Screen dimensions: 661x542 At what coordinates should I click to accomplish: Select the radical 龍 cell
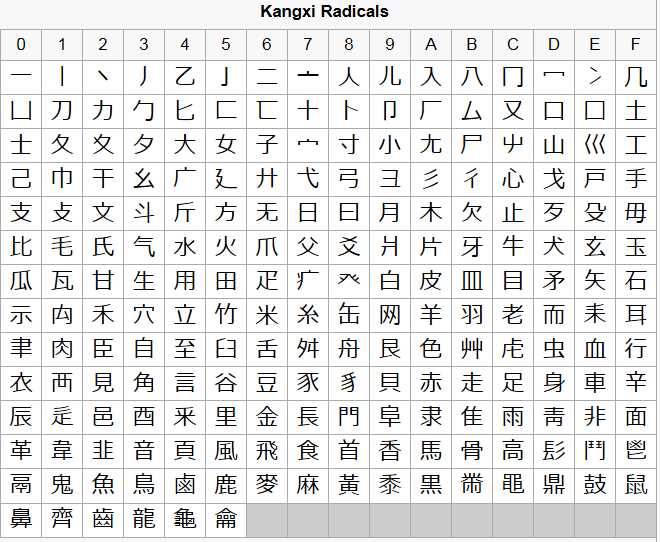click(x=144, y=520)
